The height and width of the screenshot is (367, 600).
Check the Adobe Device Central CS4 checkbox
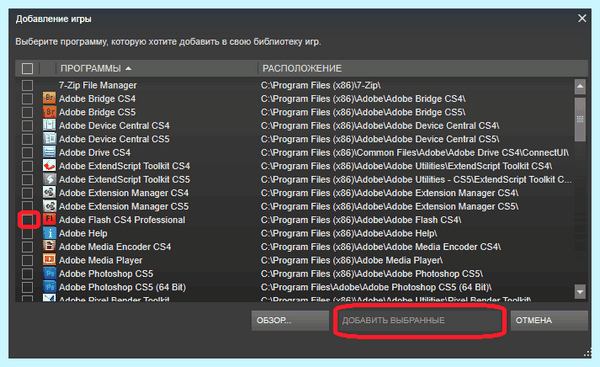tap(27, 125)
